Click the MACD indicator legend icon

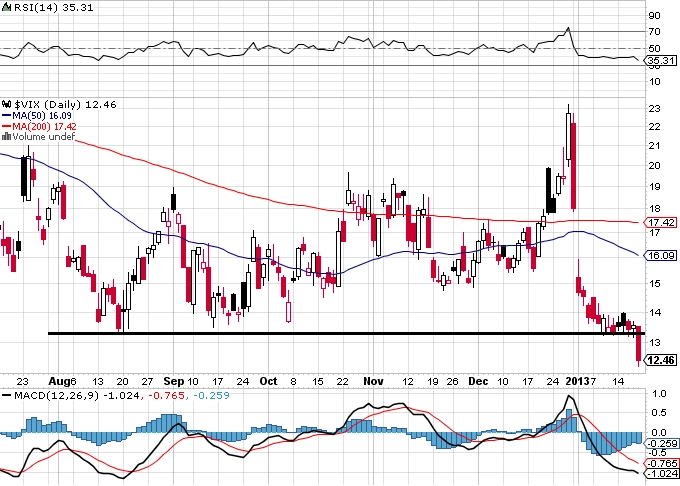pyautogui.click(x=7, y=396)
